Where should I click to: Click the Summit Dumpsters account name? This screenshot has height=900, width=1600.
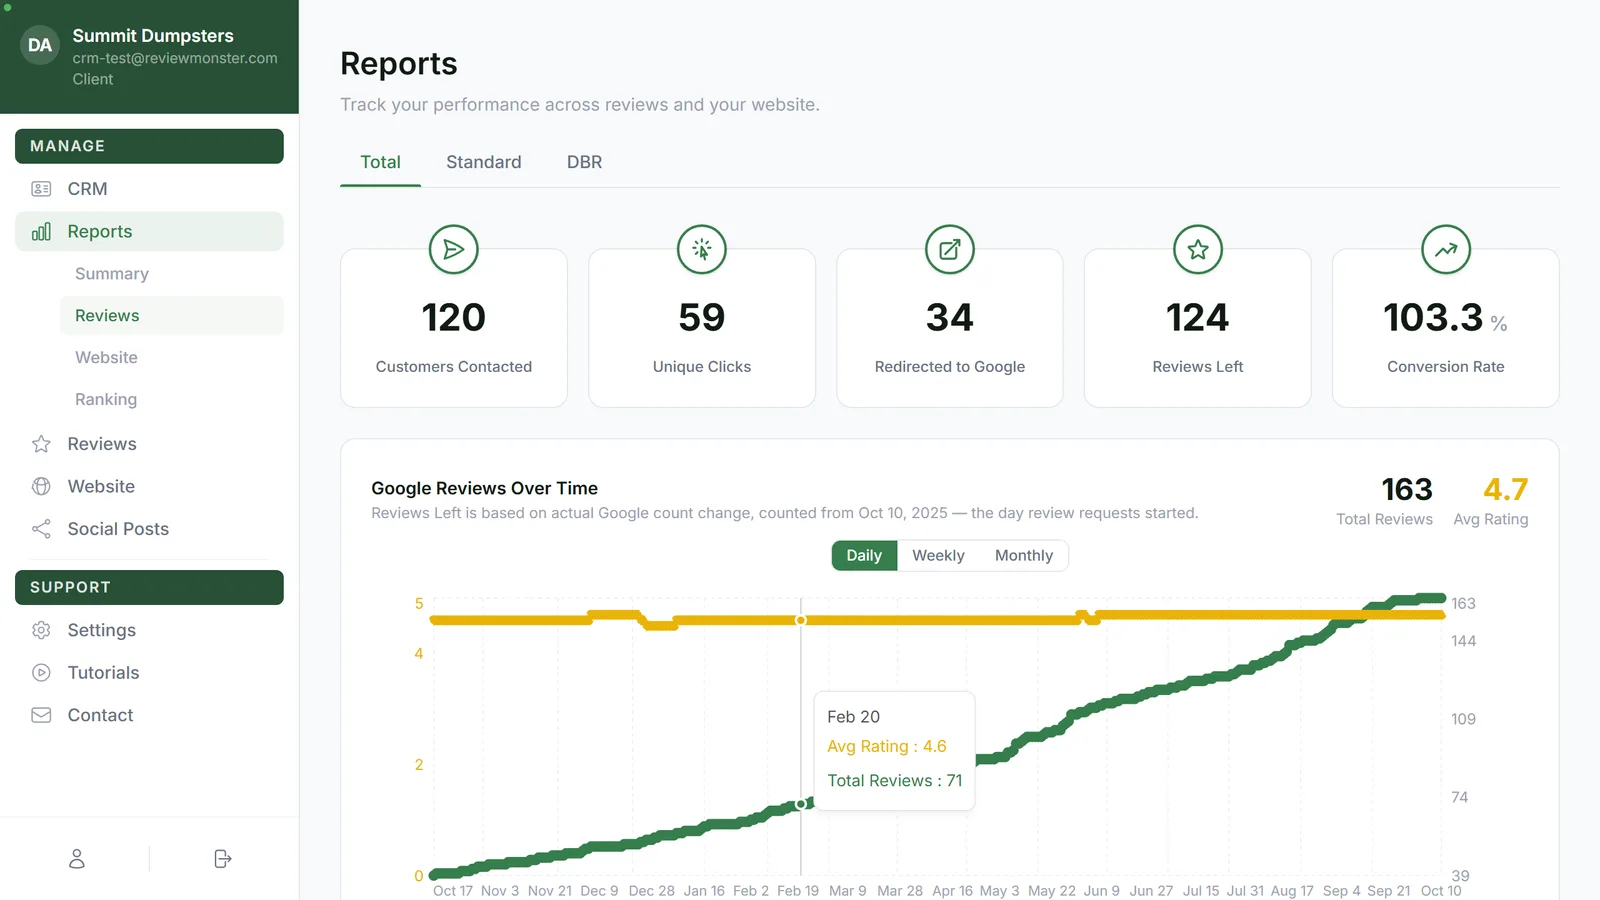(x=153, y=36)
